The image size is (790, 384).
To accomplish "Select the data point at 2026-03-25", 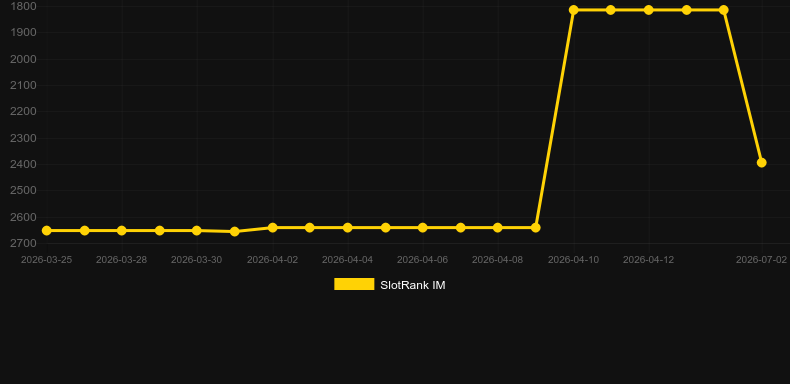I will pyautogui.click(x=47, y=230).
